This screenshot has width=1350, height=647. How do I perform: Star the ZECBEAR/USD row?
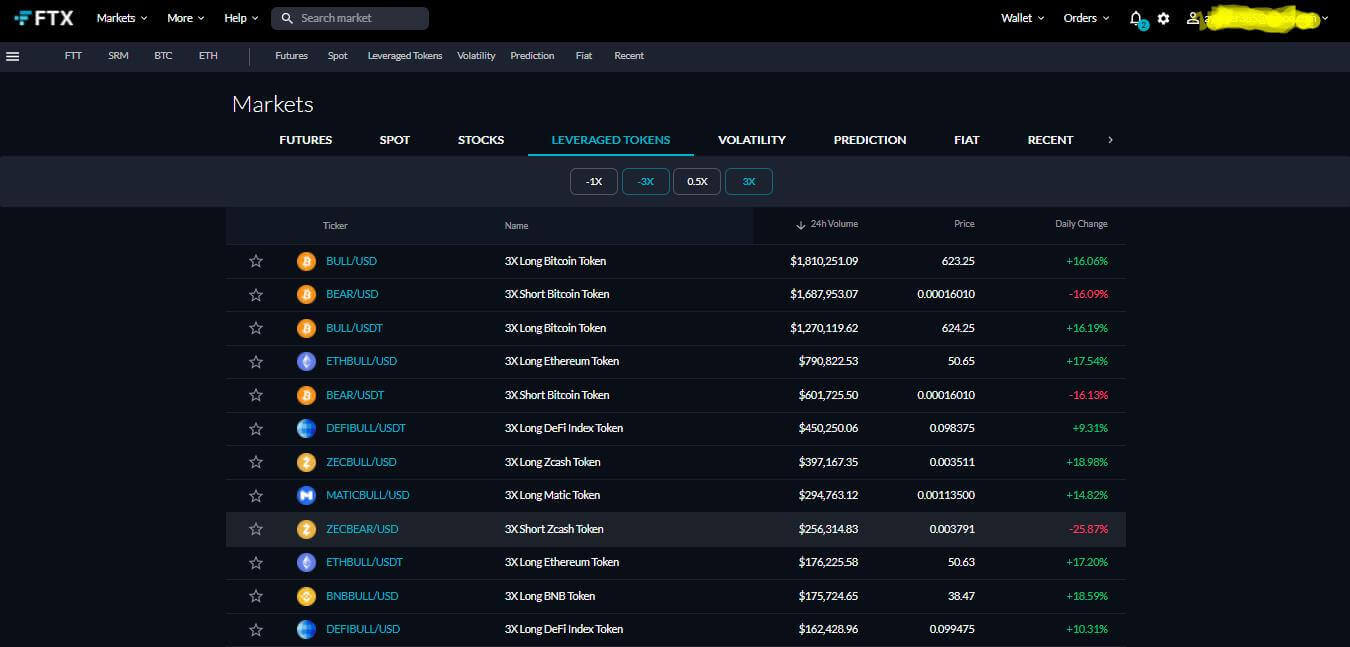tap(256, 529)
